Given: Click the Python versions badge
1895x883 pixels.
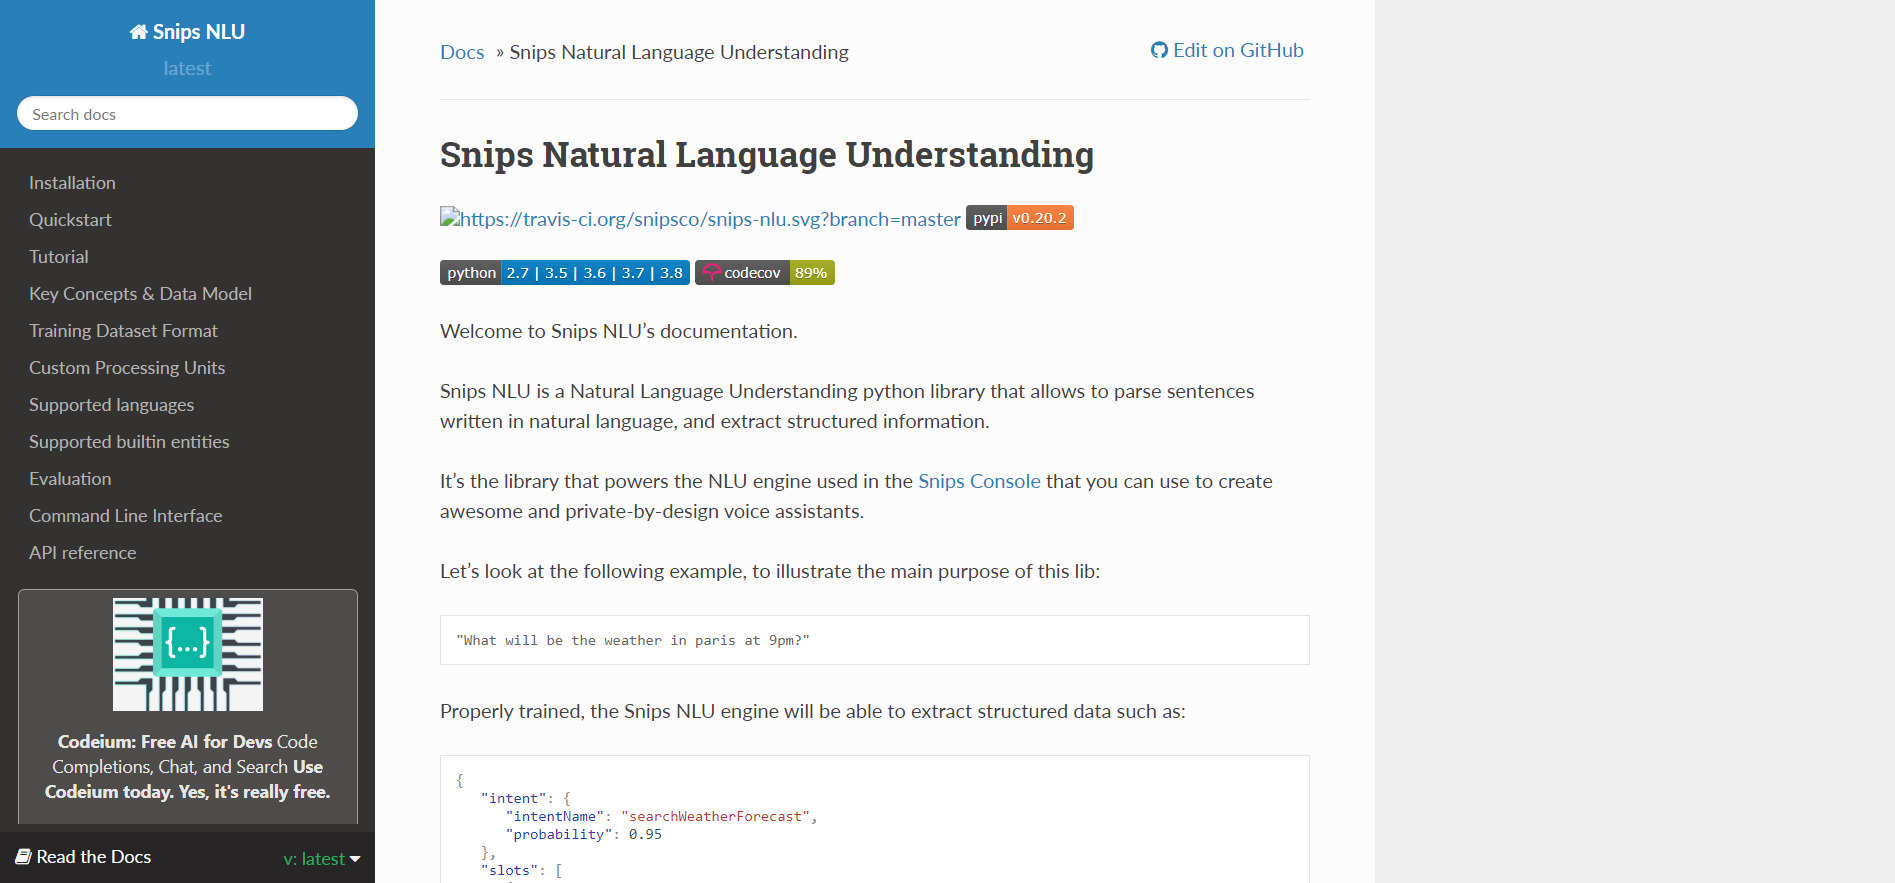Looking at the screenshot, I should click(x=565, y=273).
